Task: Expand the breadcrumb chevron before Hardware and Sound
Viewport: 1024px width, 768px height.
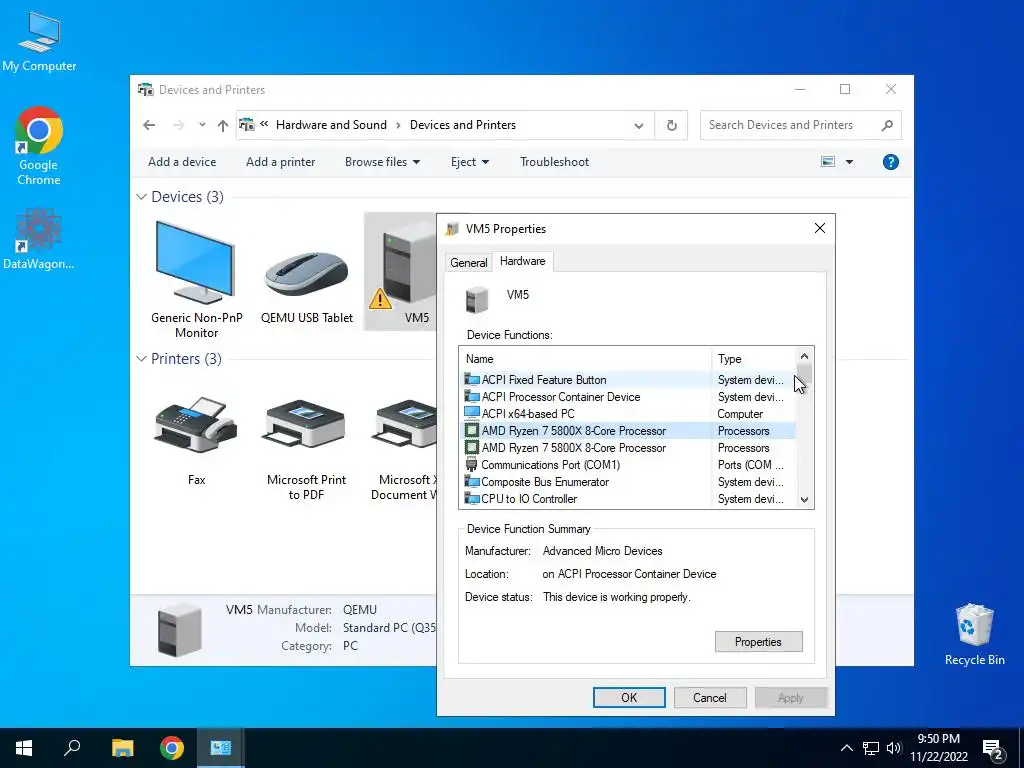Action: coord(264,124)
